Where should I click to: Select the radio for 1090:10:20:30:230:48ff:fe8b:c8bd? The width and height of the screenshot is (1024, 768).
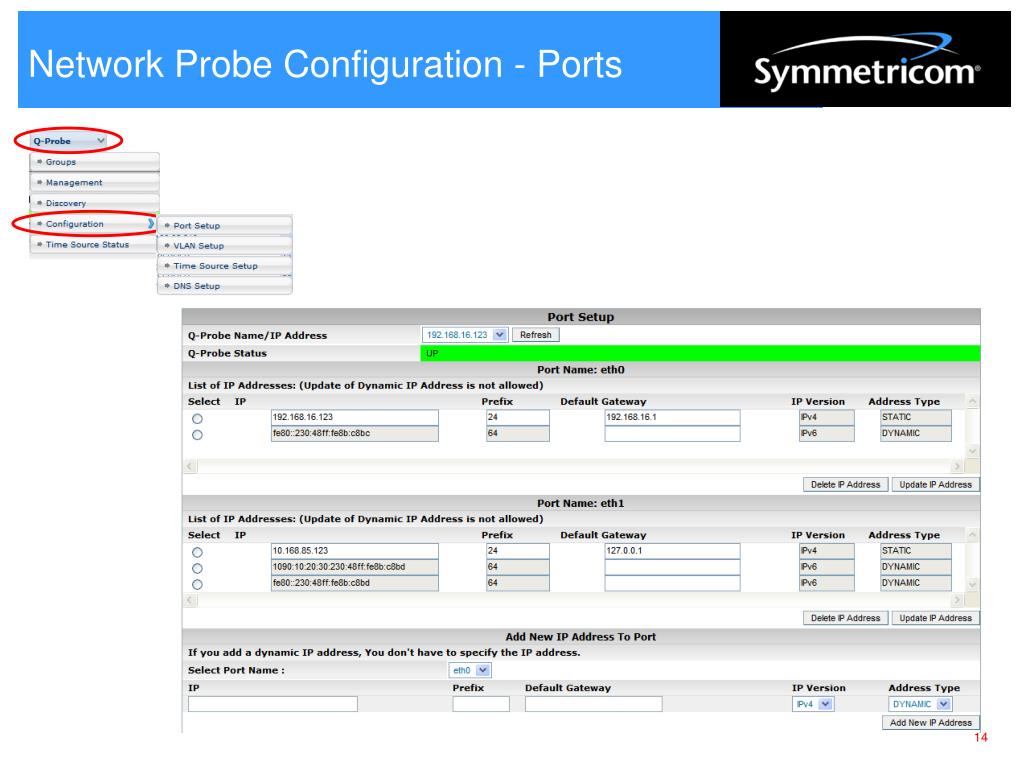point(197,569)
